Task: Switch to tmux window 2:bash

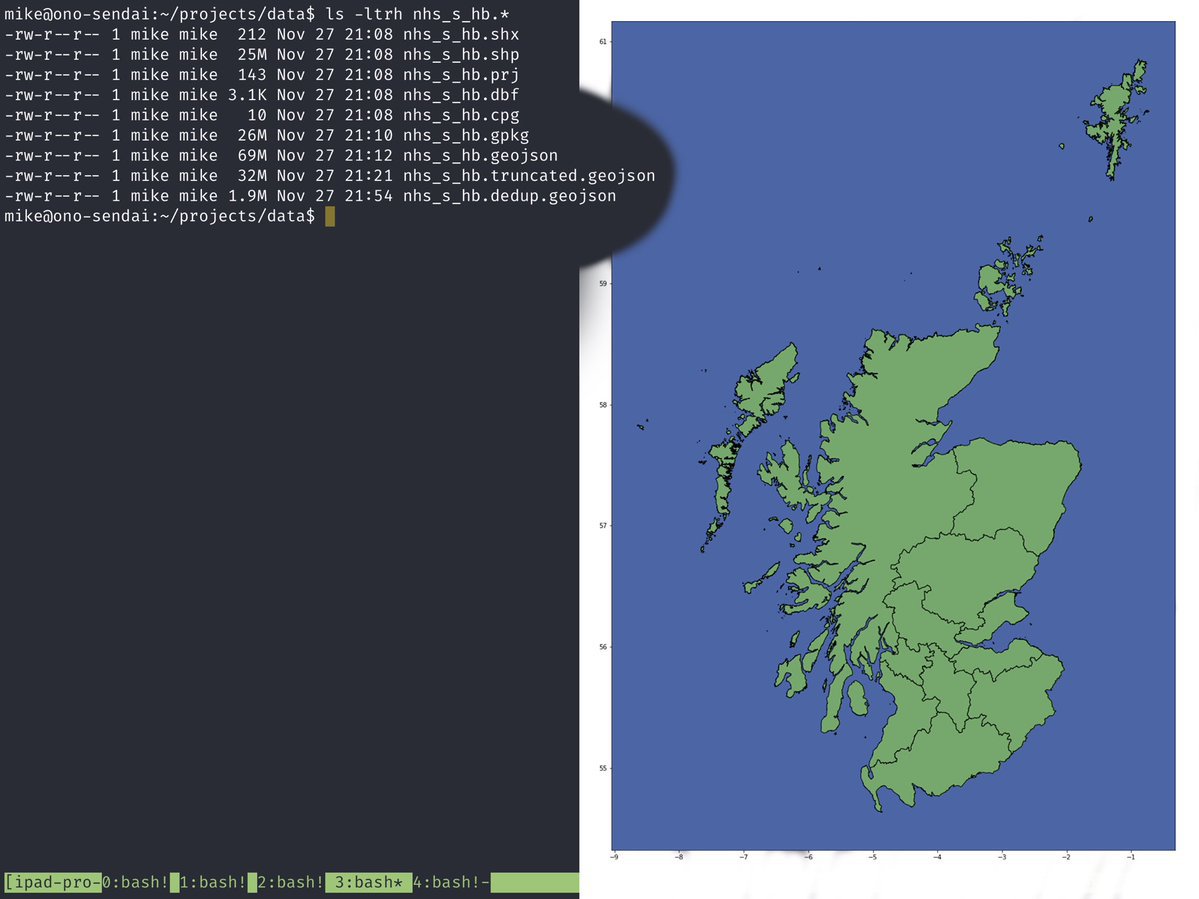Action: tap(289, 882)
